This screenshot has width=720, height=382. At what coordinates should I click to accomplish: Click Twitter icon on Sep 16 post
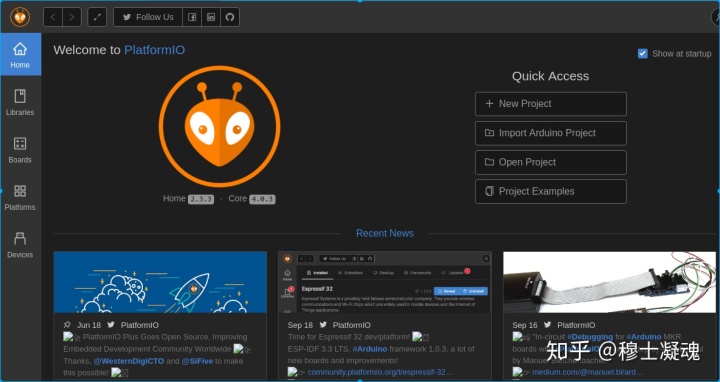point(548,325)
